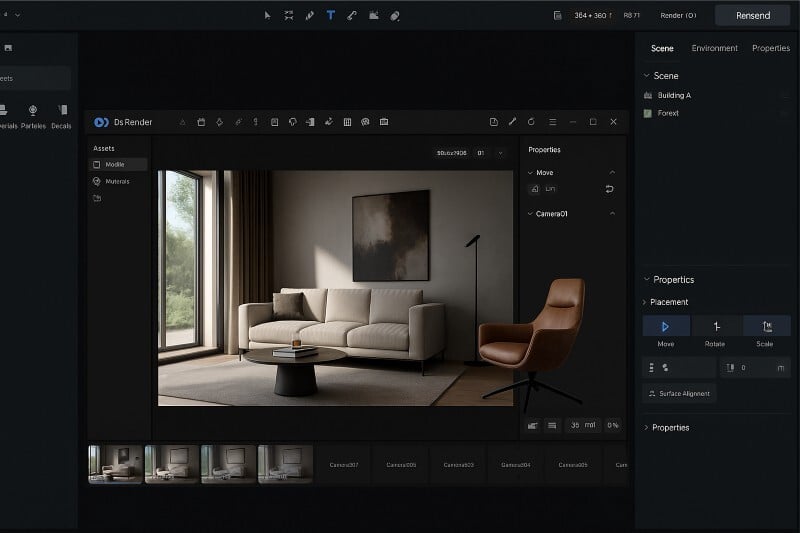Expand the Placement section
This screenshot has height=533, width=800.
(644, 302)
